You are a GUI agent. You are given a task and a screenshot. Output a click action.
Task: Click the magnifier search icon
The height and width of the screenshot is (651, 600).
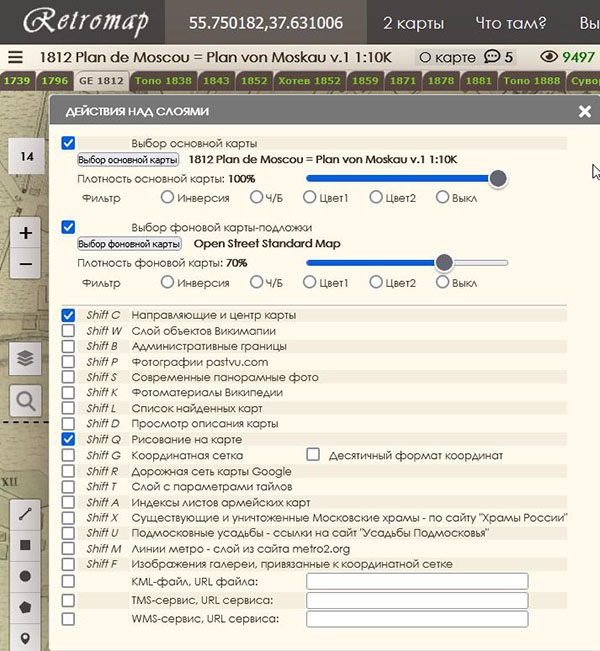pos(26,401)
